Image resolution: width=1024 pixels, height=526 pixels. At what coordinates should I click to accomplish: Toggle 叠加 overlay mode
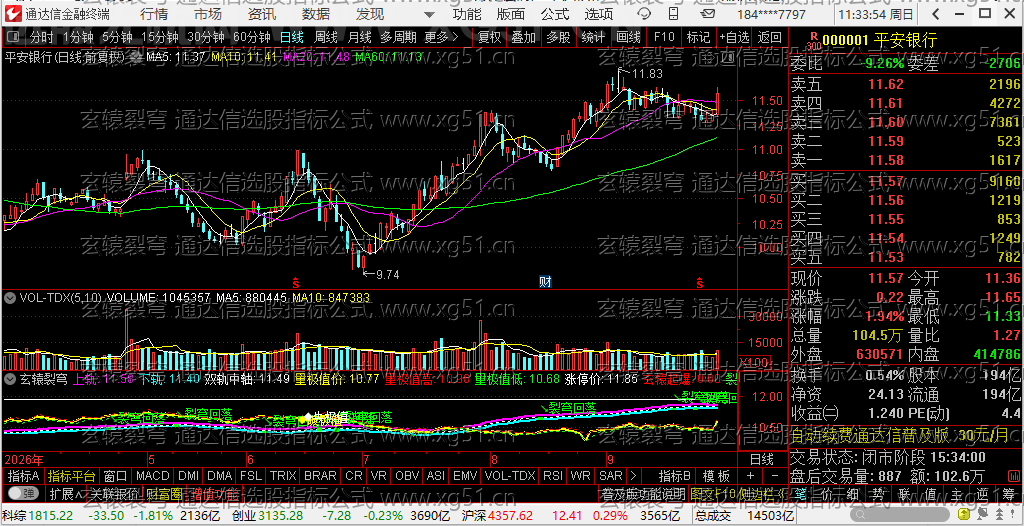click(x=523, y=37)
